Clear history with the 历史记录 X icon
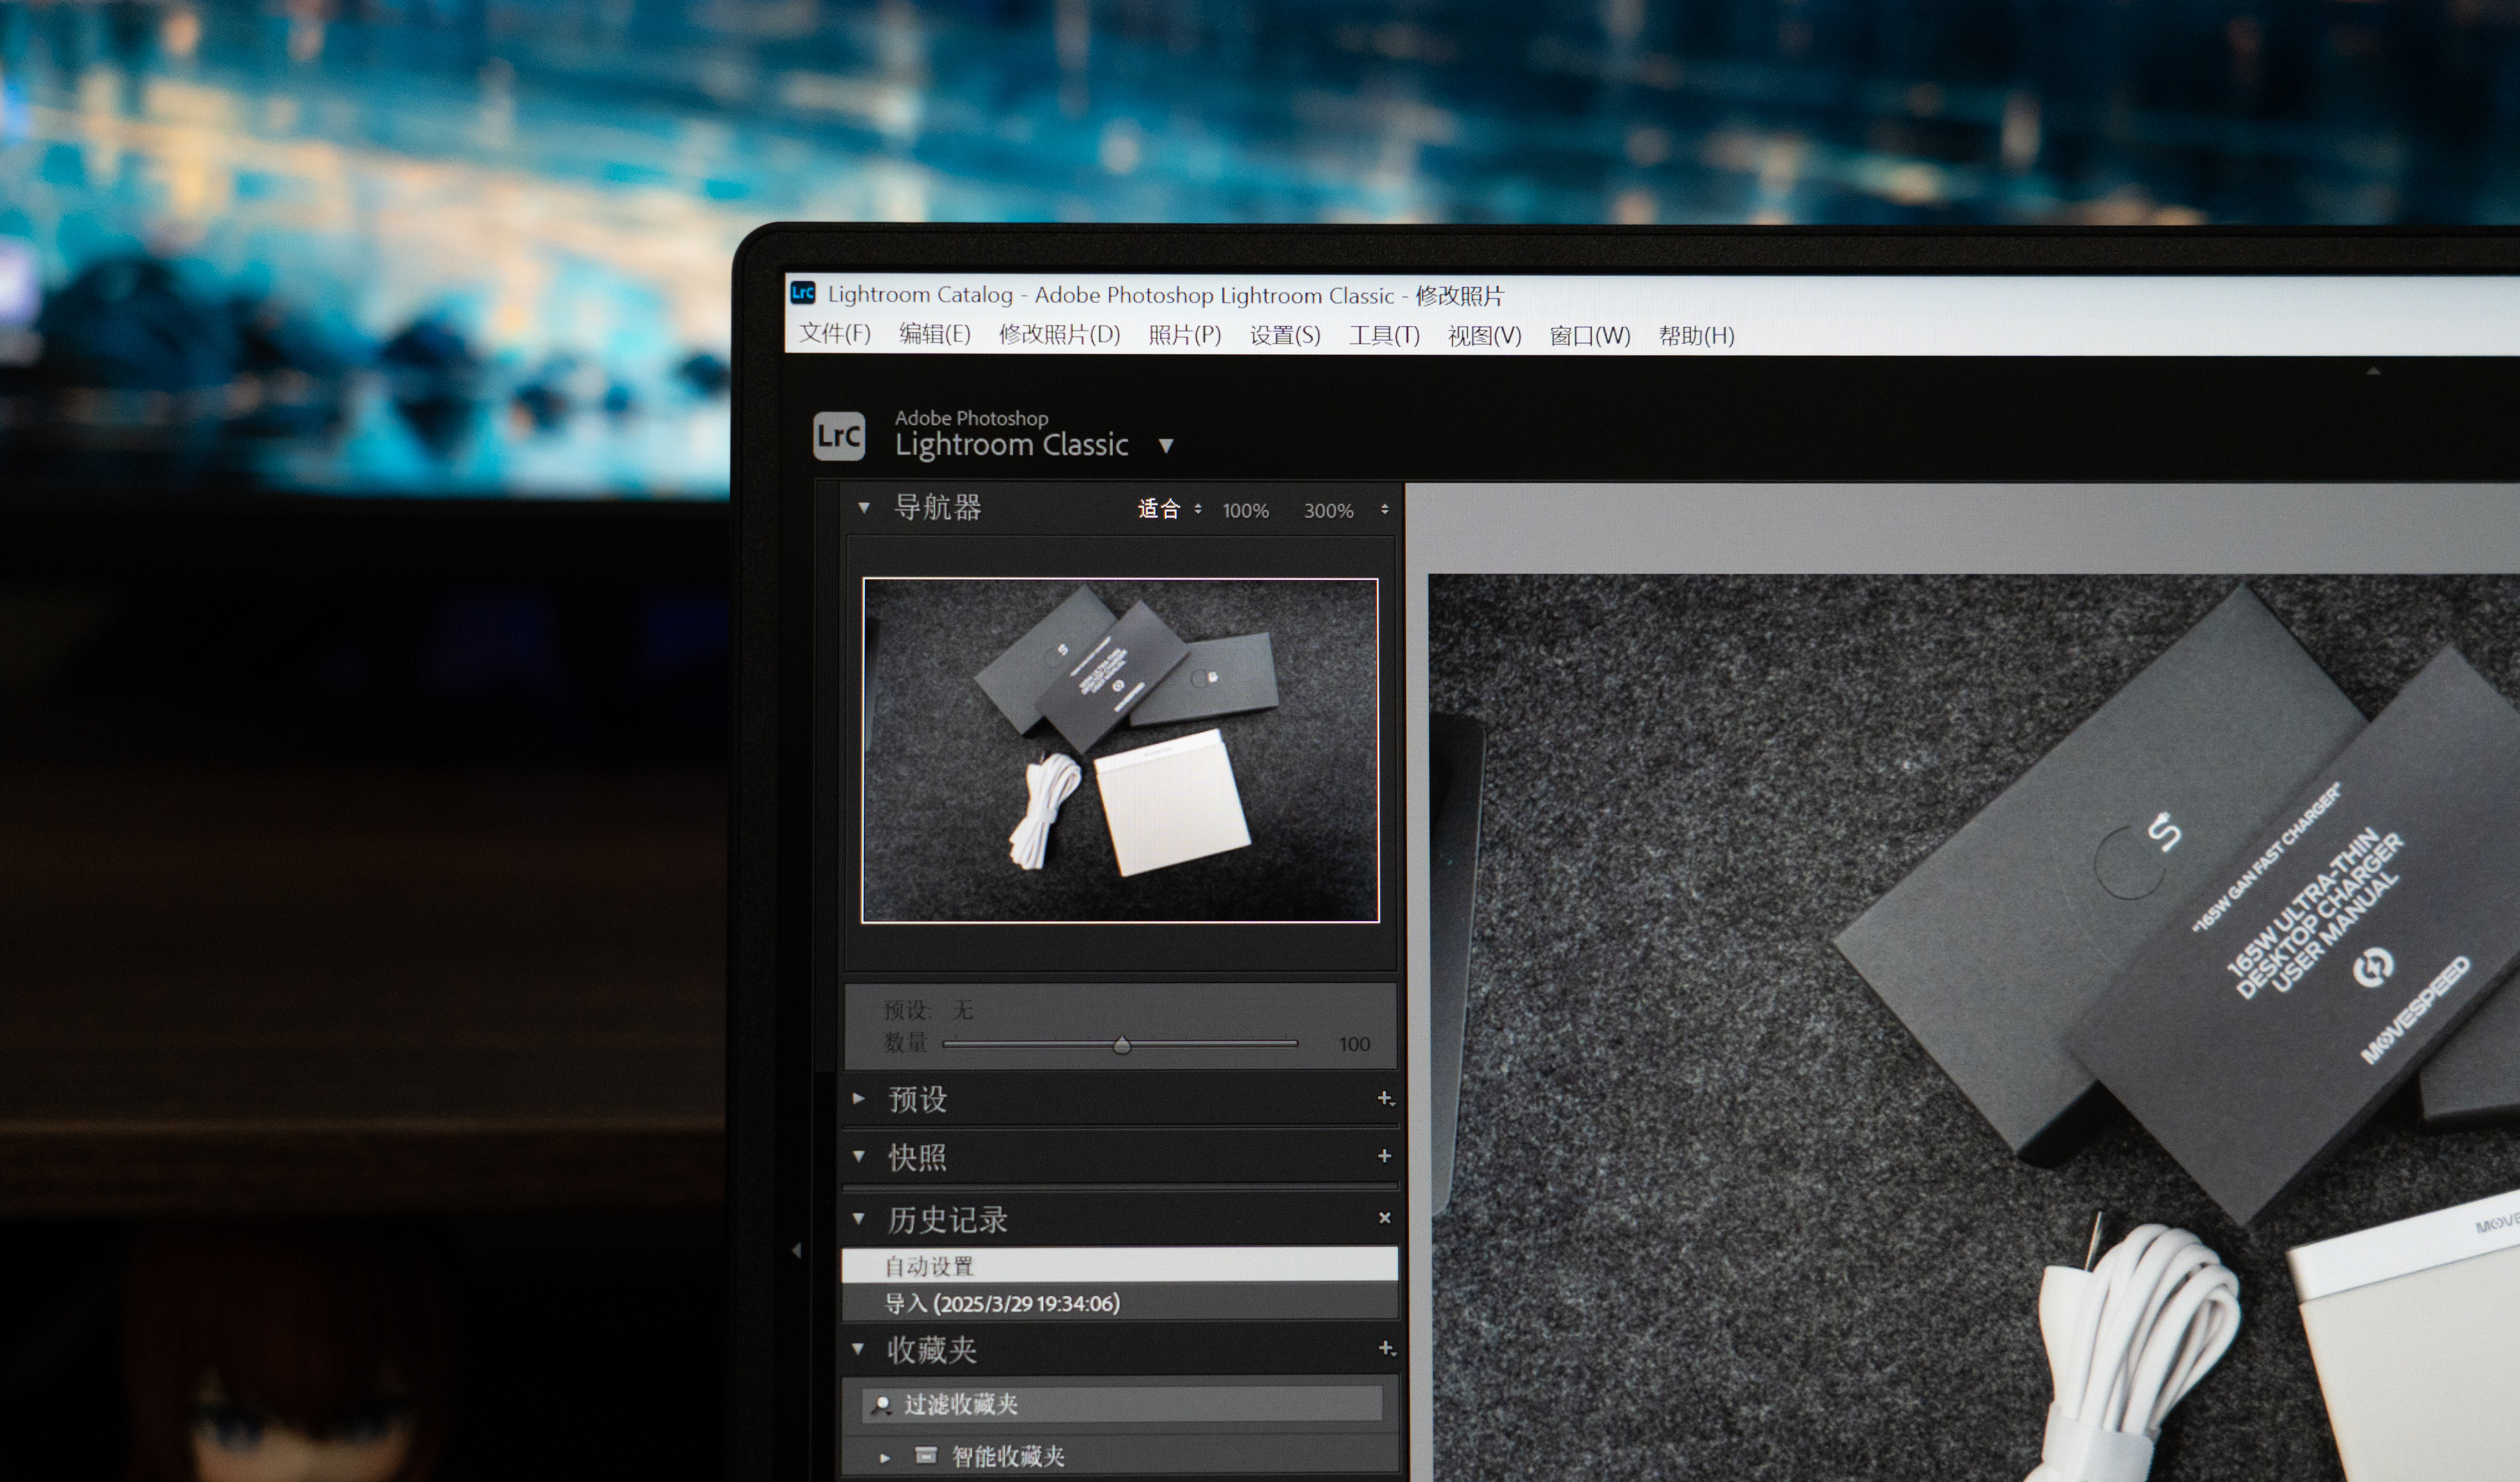 1384,1218
